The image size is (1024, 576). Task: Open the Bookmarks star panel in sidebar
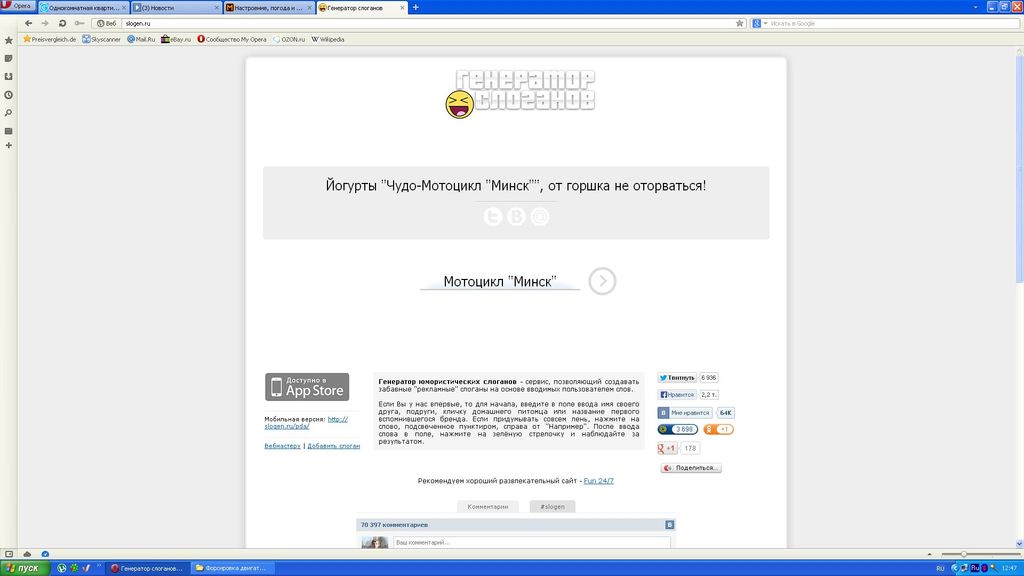8,40
